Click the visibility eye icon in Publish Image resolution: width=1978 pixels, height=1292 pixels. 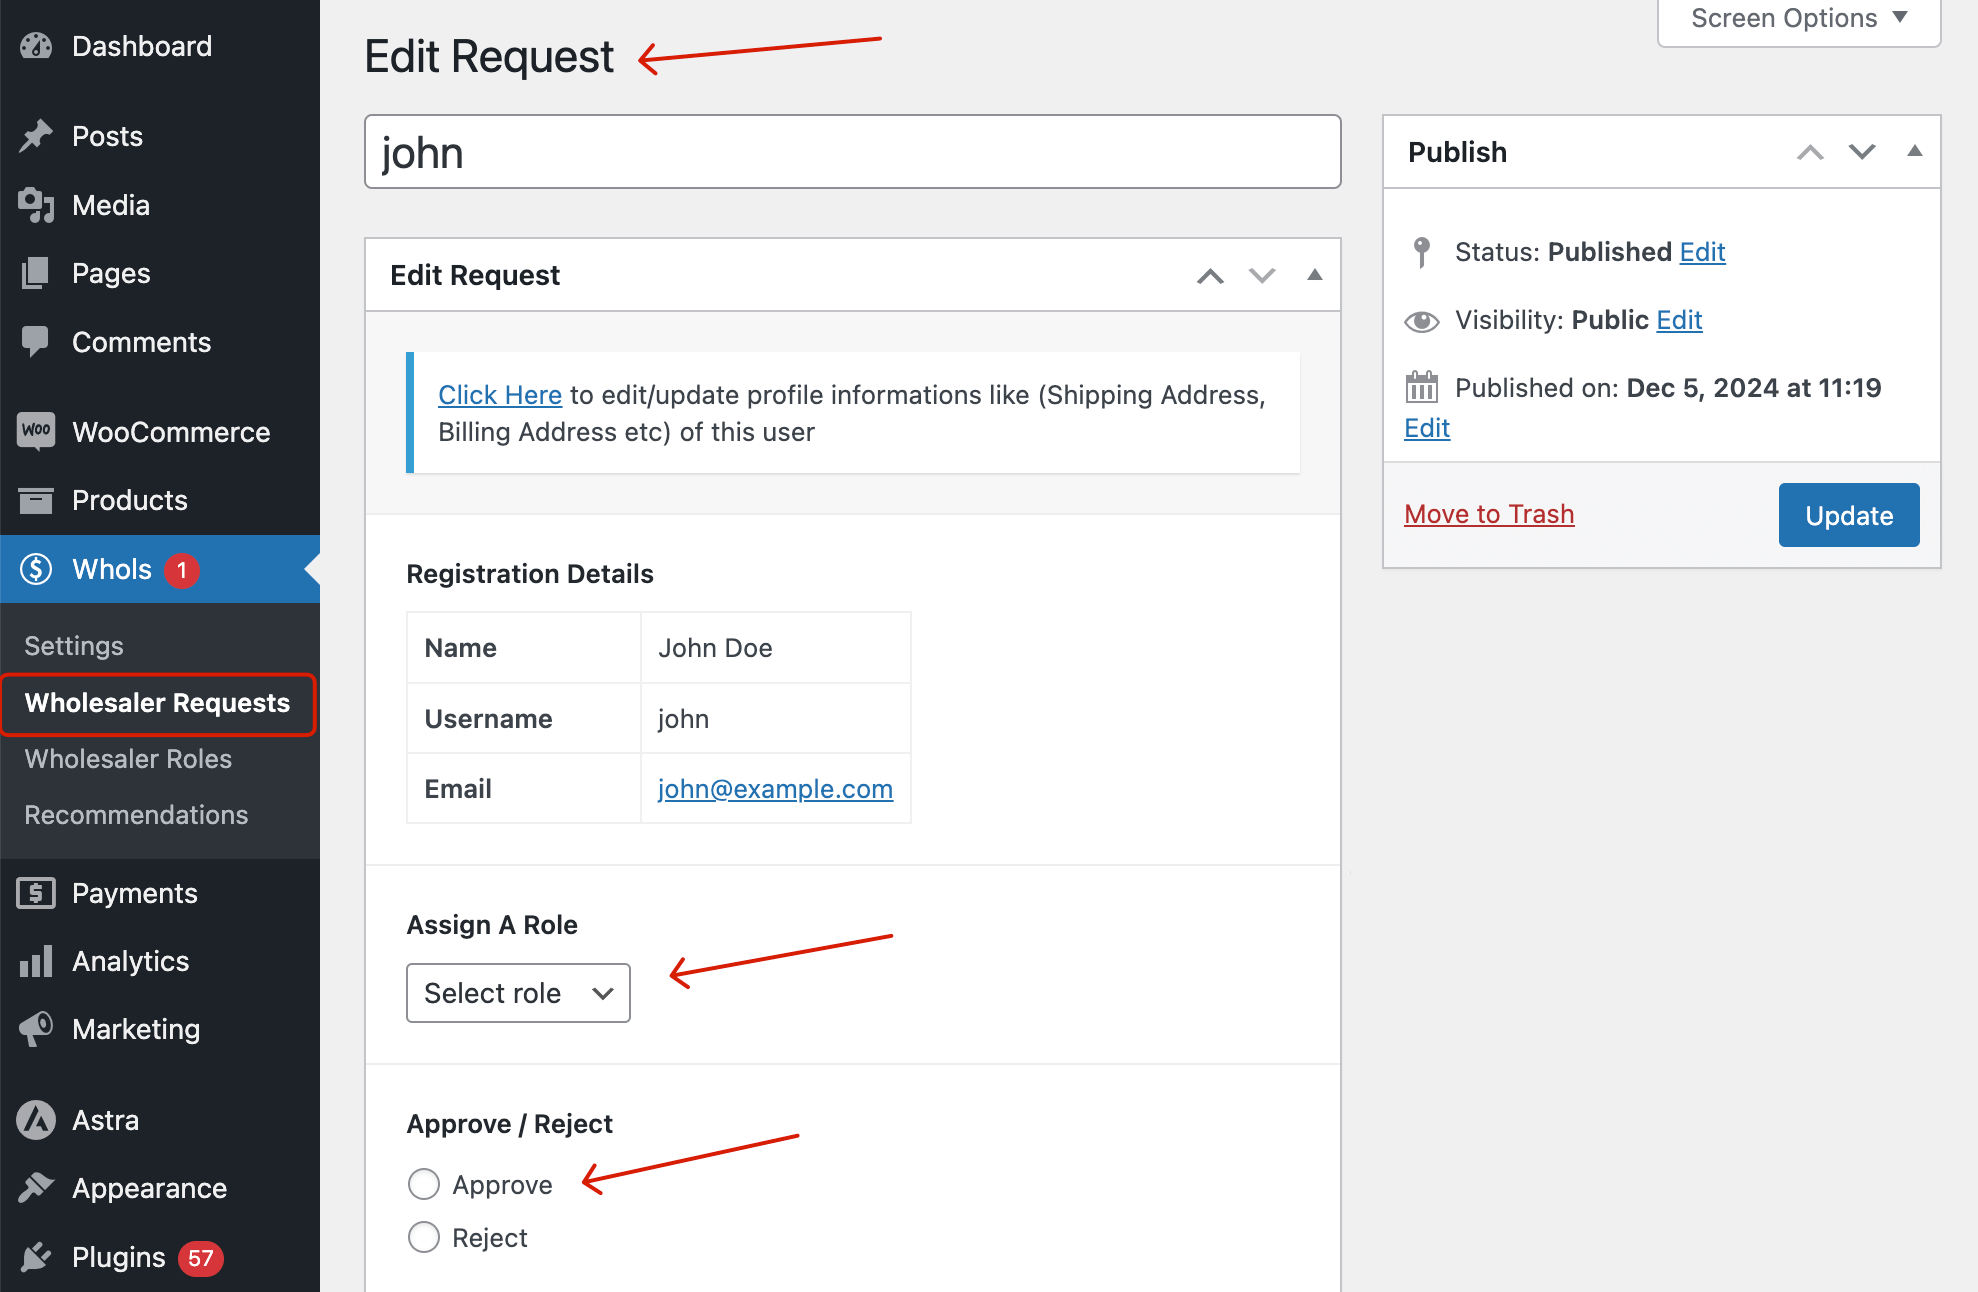click(x=1421, y=321)
